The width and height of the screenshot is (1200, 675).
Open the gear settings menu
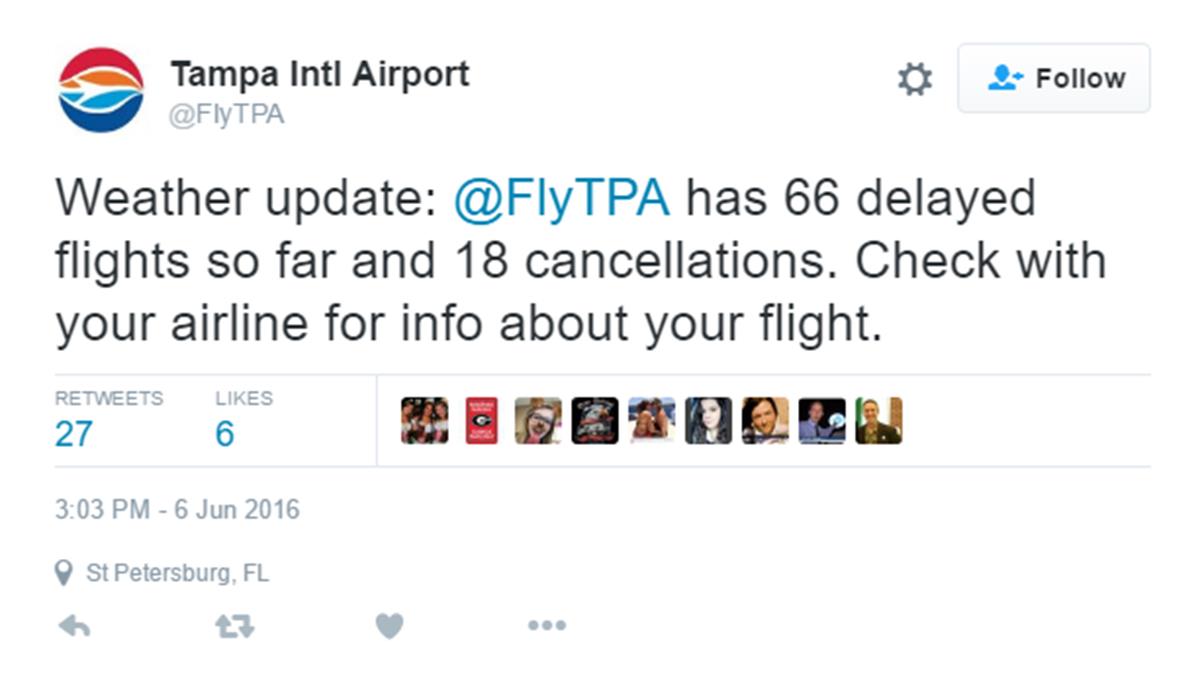(x=914, y=79)
